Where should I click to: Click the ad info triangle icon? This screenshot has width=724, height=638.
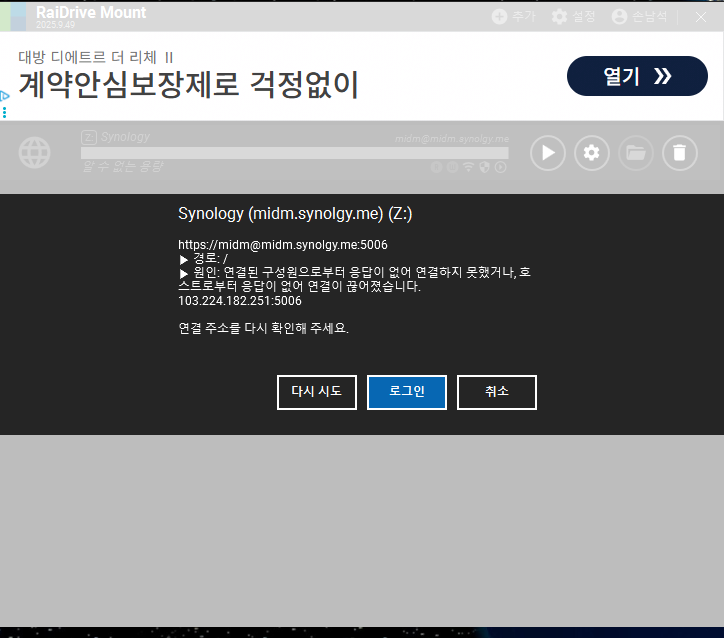pos(5,97)
